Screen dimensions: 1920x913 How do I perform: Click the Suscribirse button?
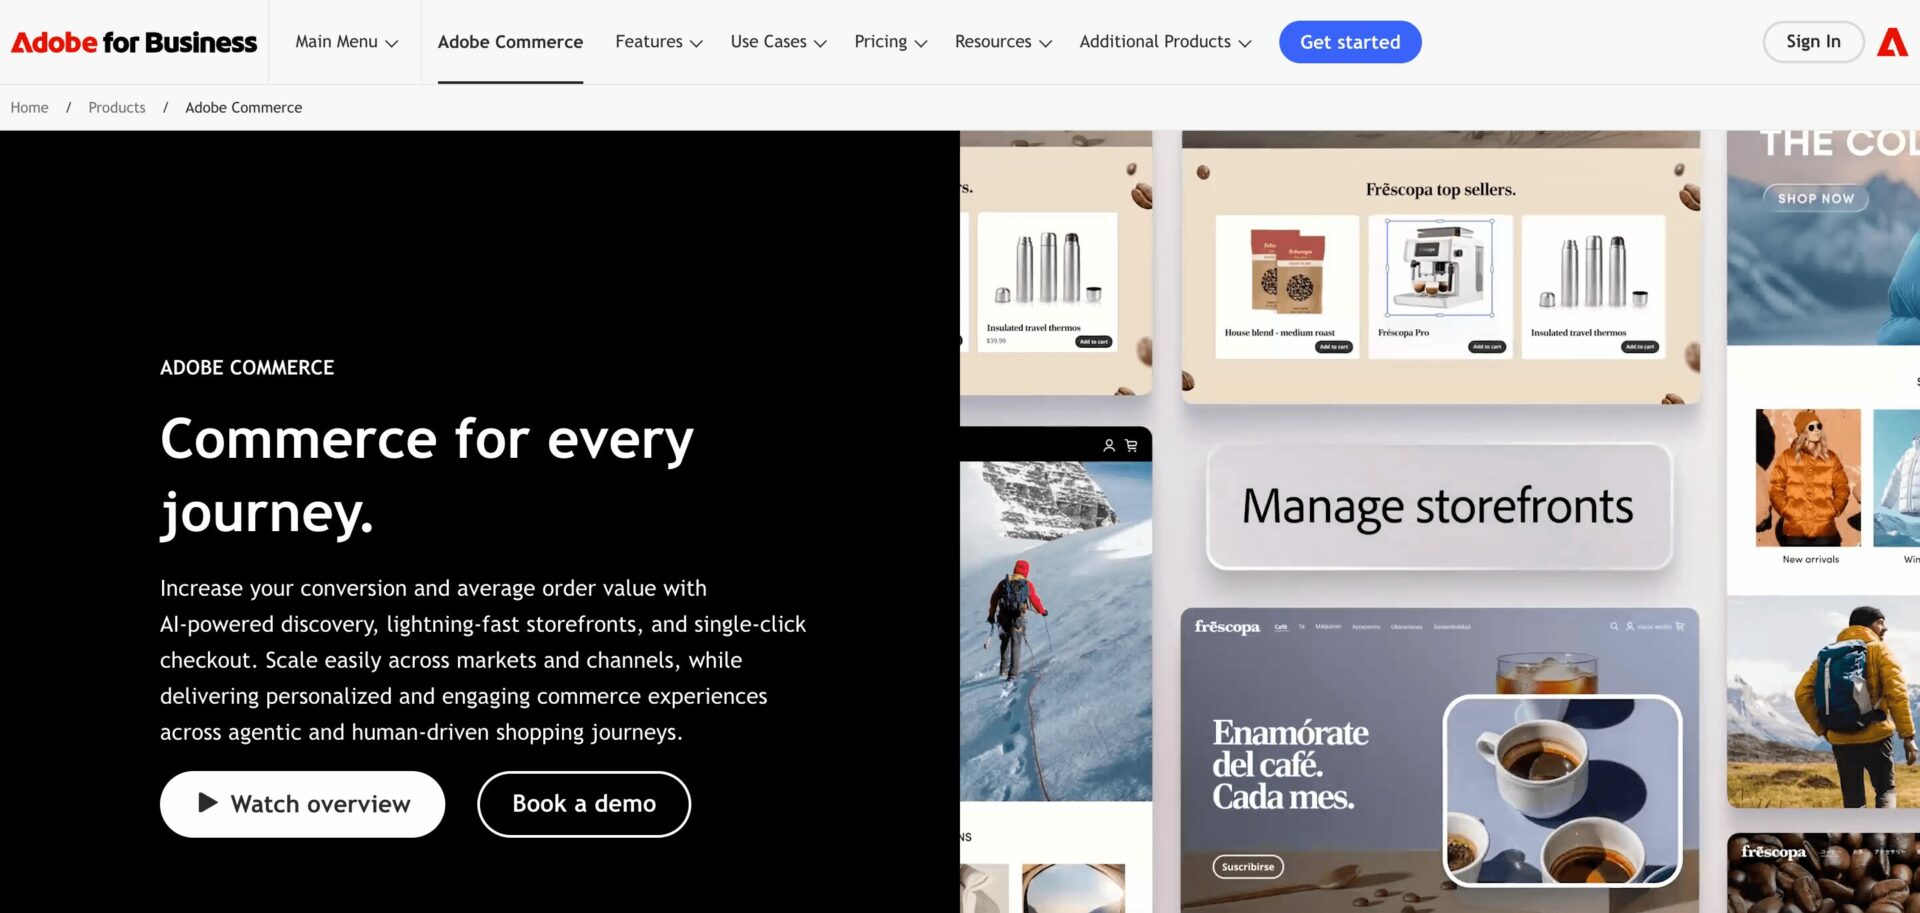1247,867
